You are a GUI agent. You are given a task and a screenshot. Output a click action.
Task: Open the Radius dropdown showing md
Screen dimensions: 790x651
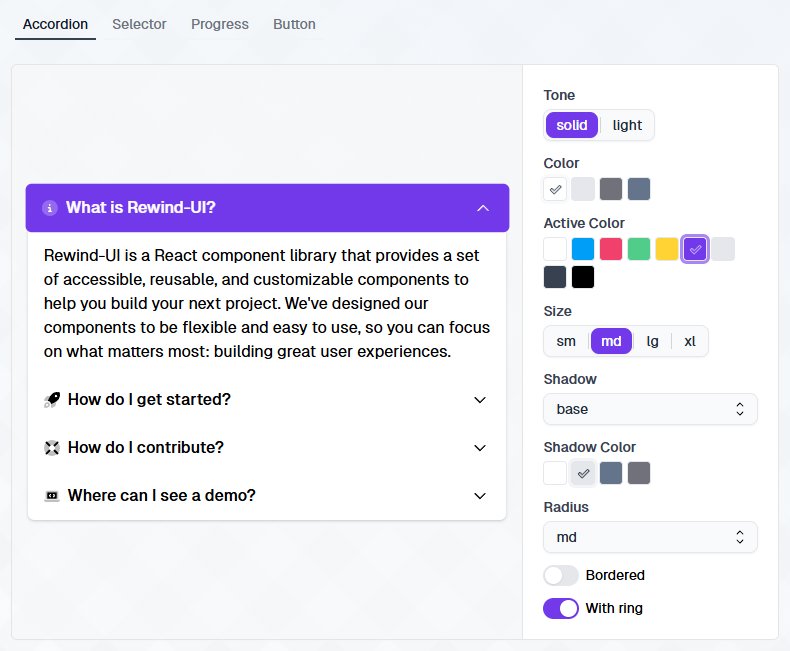pos(650,537)
